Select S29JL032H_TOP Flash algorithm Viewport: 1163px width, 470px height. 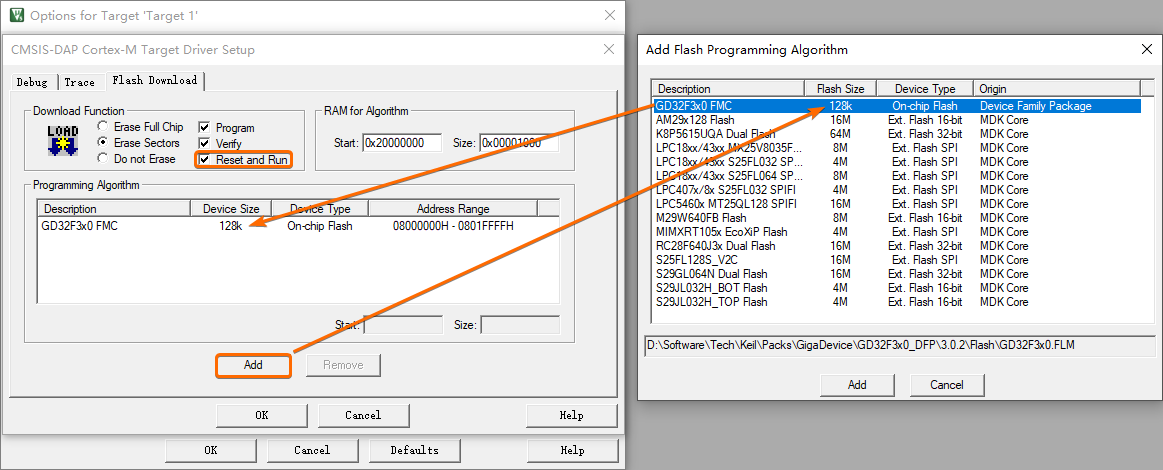pos(897,302)
